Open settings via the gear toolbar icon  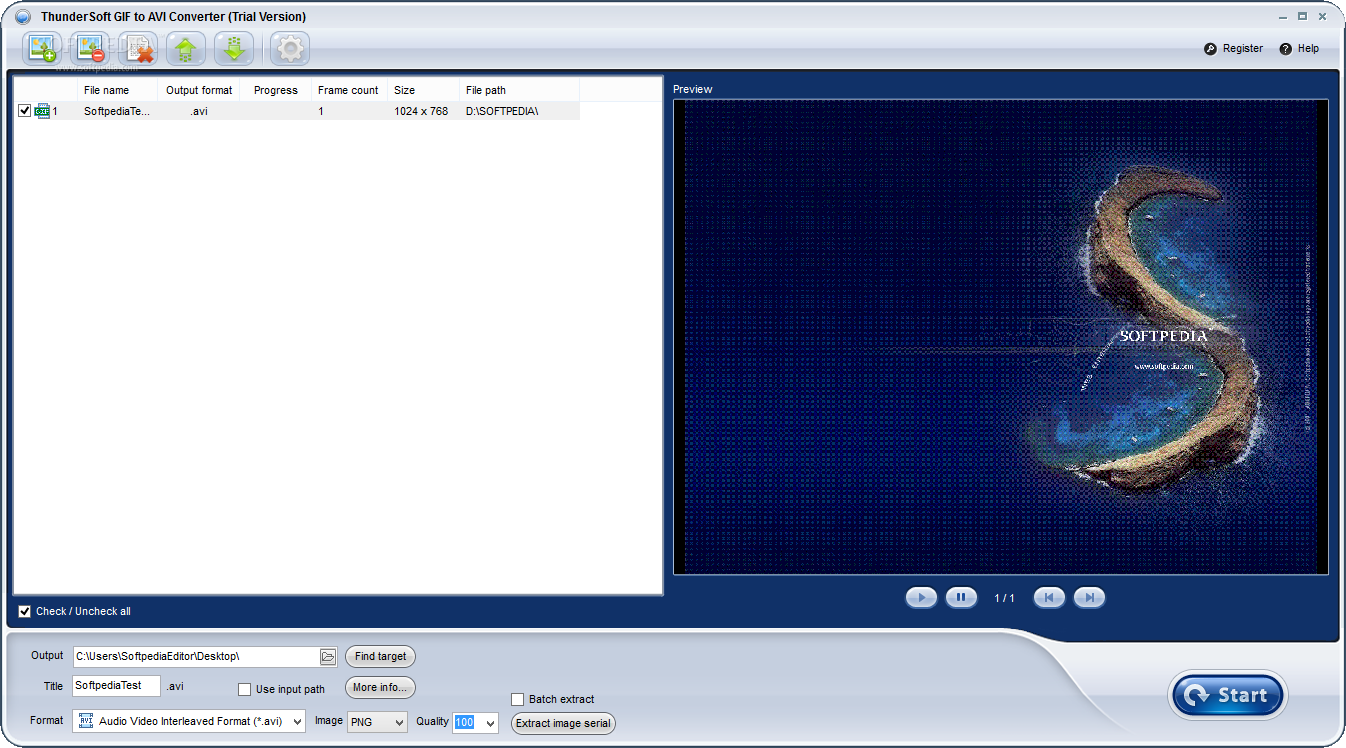pos(290,48)
